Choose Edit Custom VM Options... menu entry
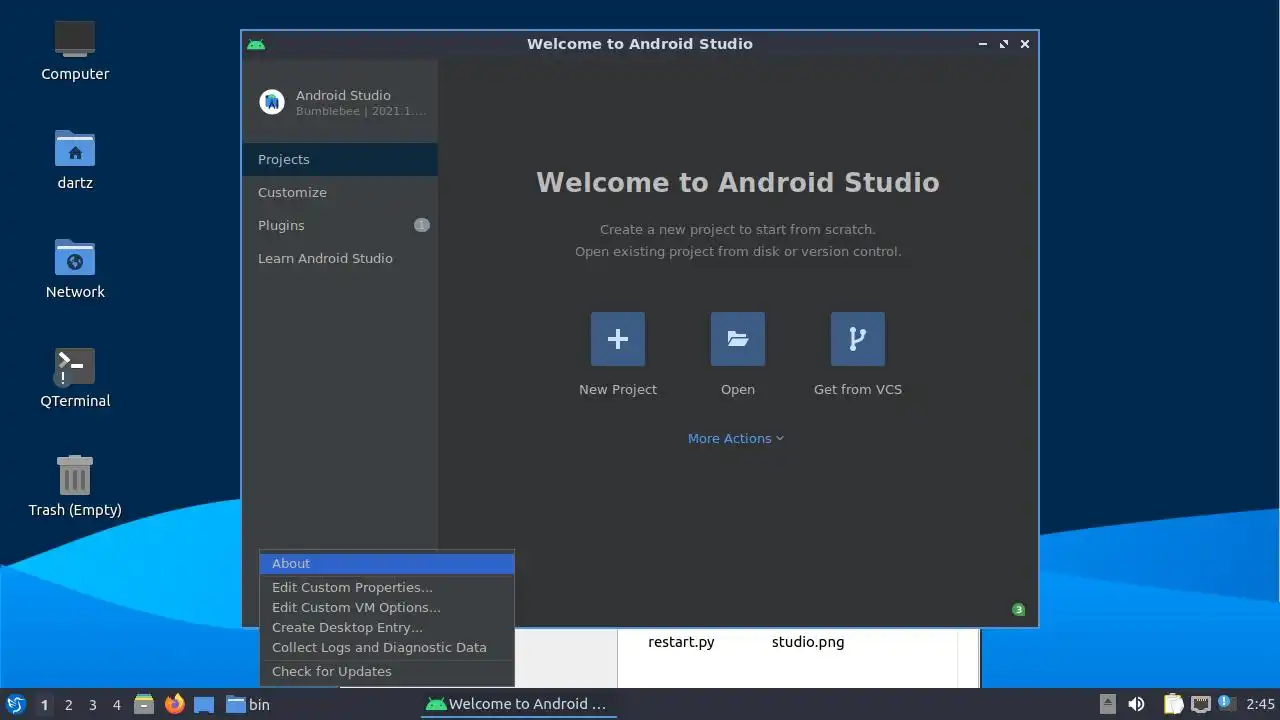This screenshot has width=1280, height=720. pyautogui.click(x=387, y=607)
